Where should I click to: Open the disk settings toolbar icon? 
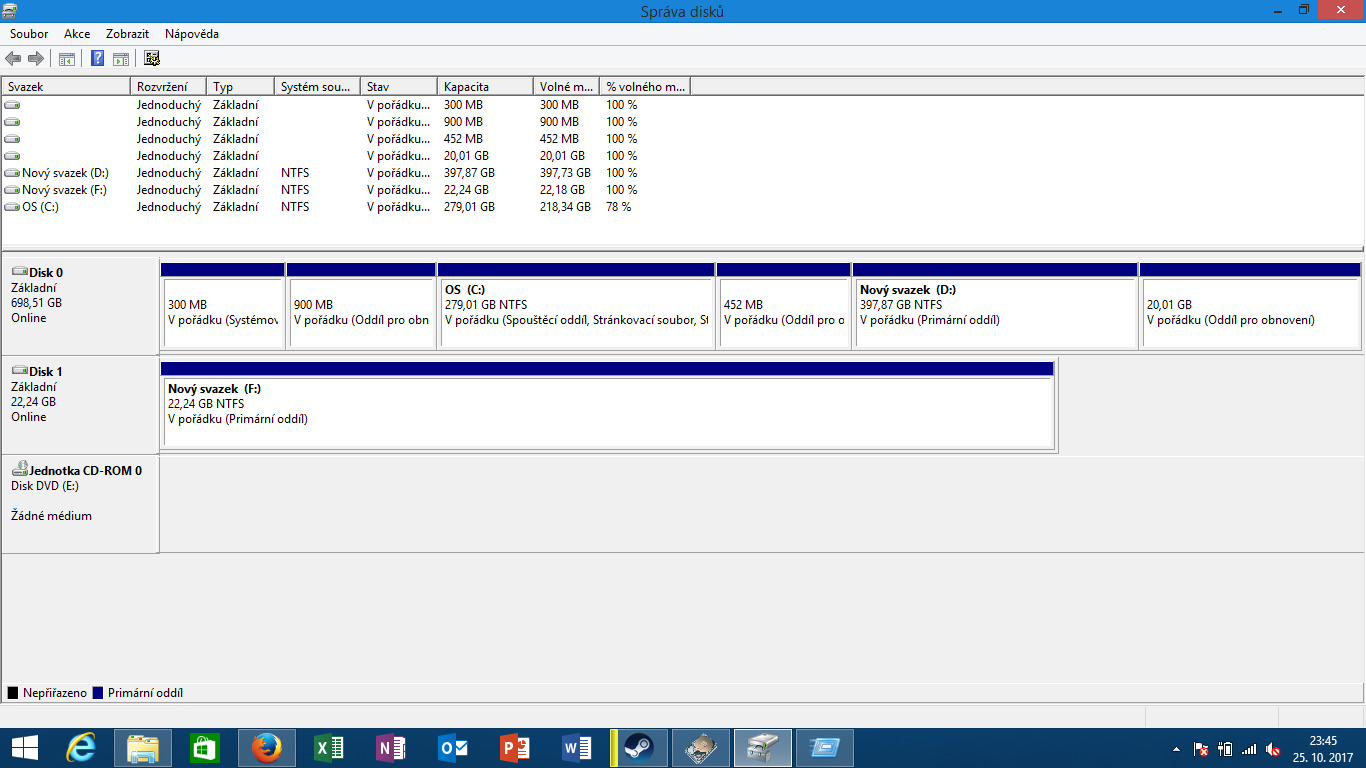coord(152,59)
